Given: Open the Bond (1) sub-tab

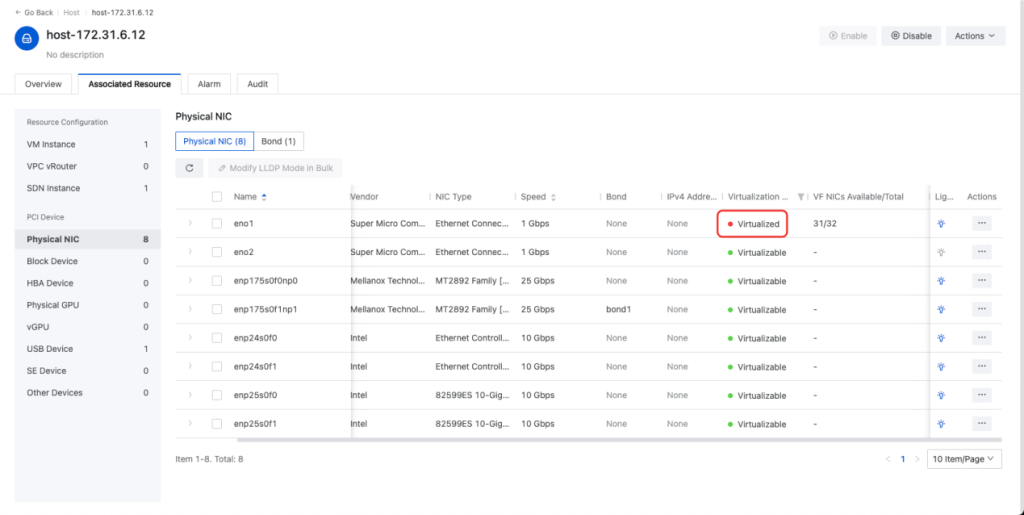Looking at the screenshot, I should [279, 142].
